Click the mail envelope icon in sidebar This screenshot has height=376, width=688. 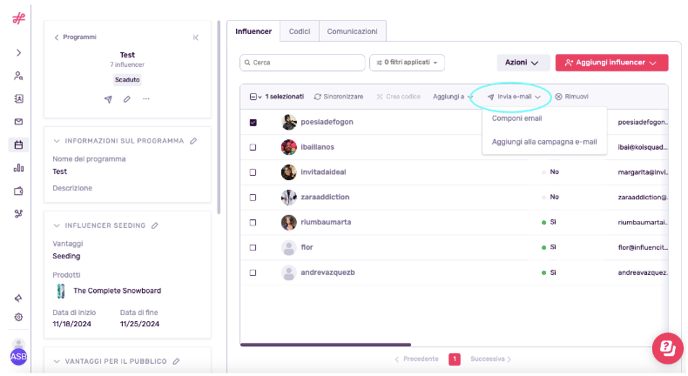click(18, 122)
